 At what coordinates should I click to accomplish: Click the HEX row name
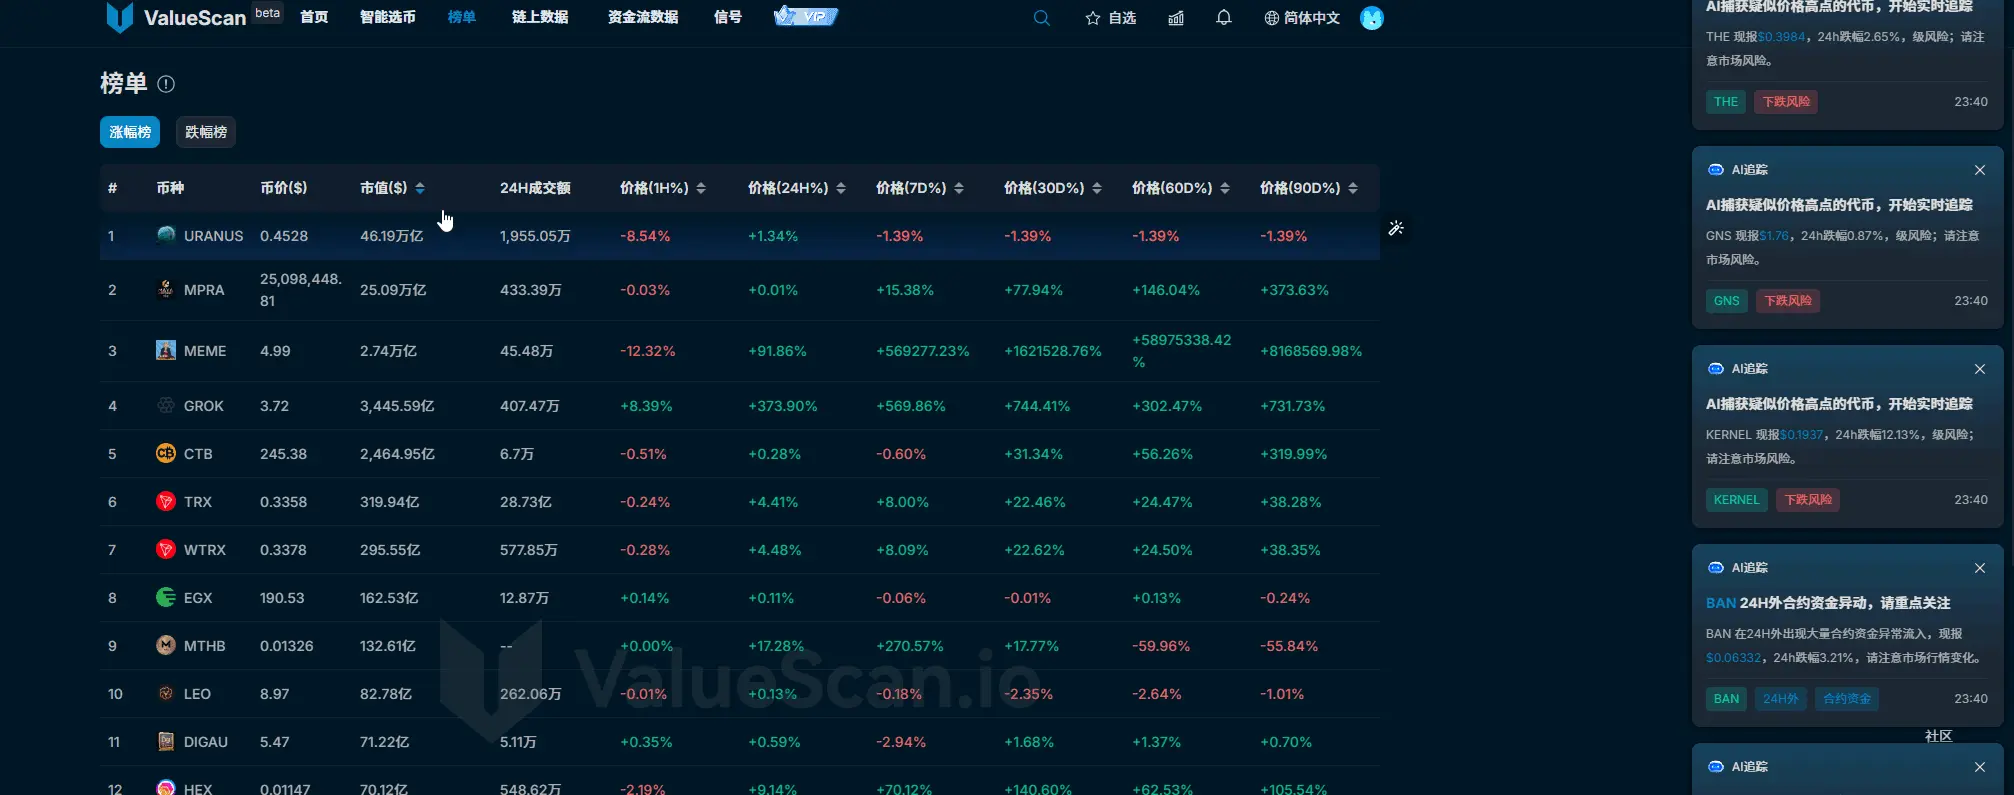pyautogui.click(x=198, y=788)
